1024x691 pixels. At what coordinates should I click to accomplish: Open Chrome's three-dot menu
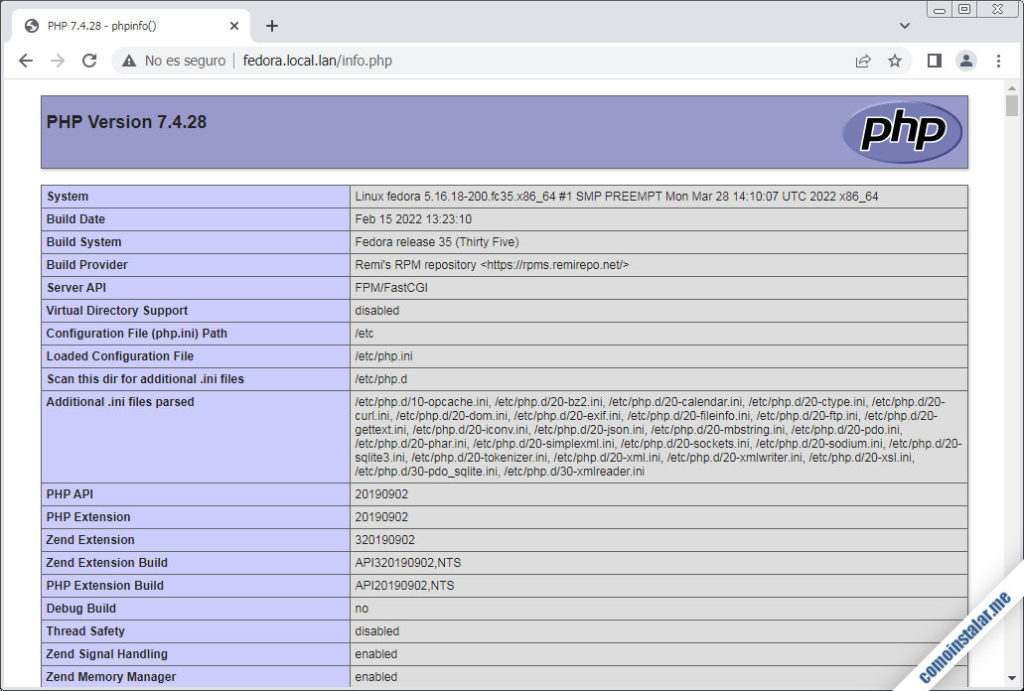[x=998, y=61]
